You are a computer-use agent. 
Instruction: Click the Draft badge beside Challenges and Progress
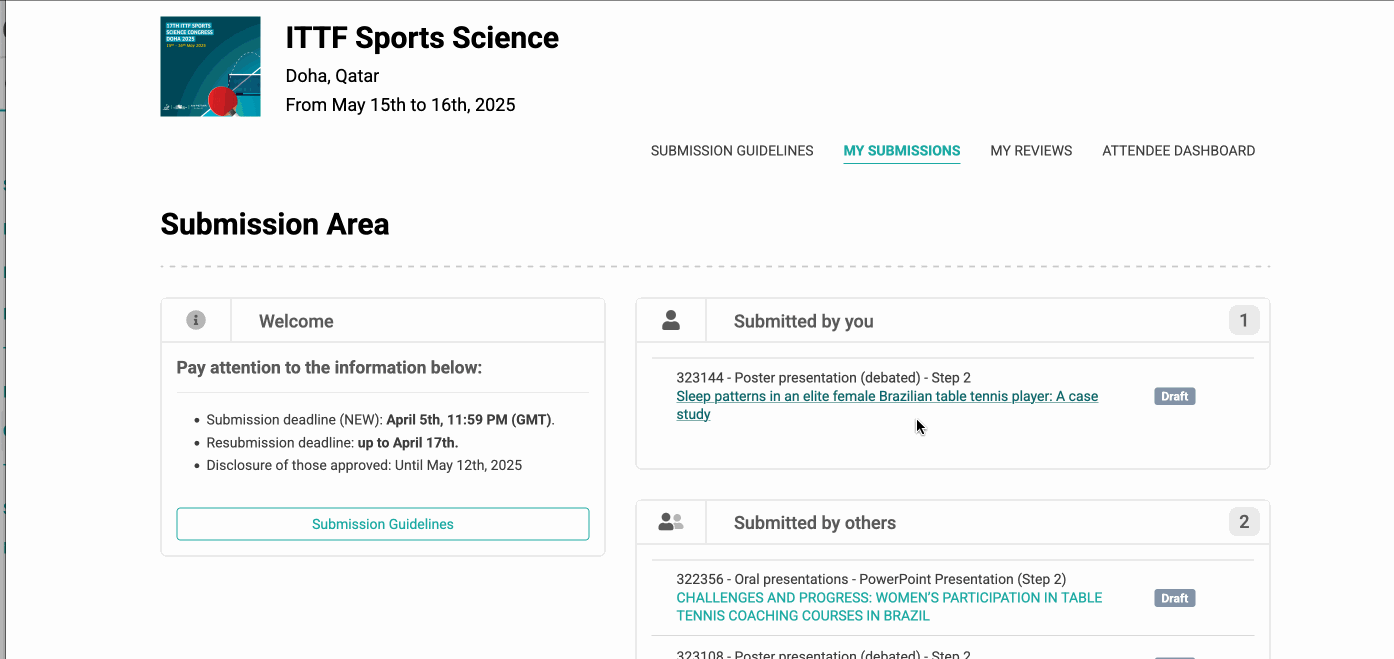1175,598
